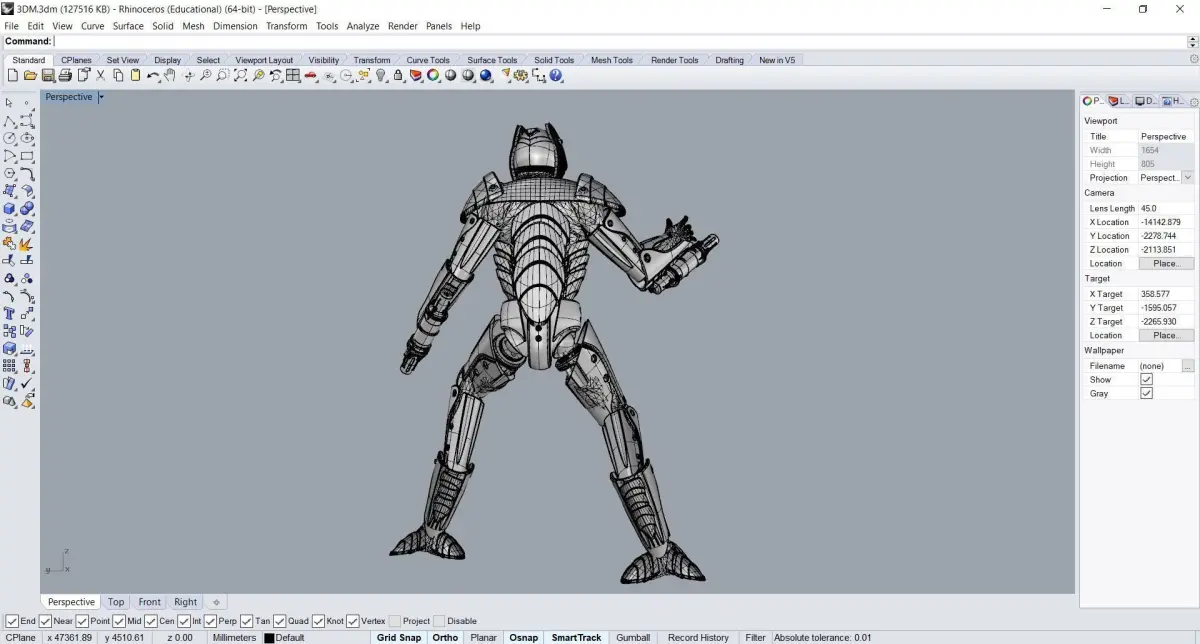
Task: Click the Save diskette icon
Action: 47,76
